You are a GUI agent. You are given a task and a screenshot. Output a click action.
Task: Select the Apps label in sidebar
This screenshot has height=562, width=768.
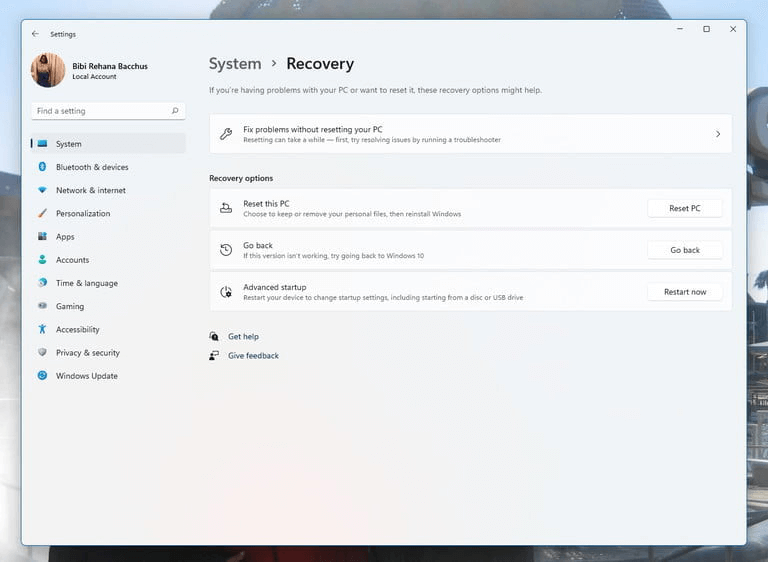tap(65, 237)
